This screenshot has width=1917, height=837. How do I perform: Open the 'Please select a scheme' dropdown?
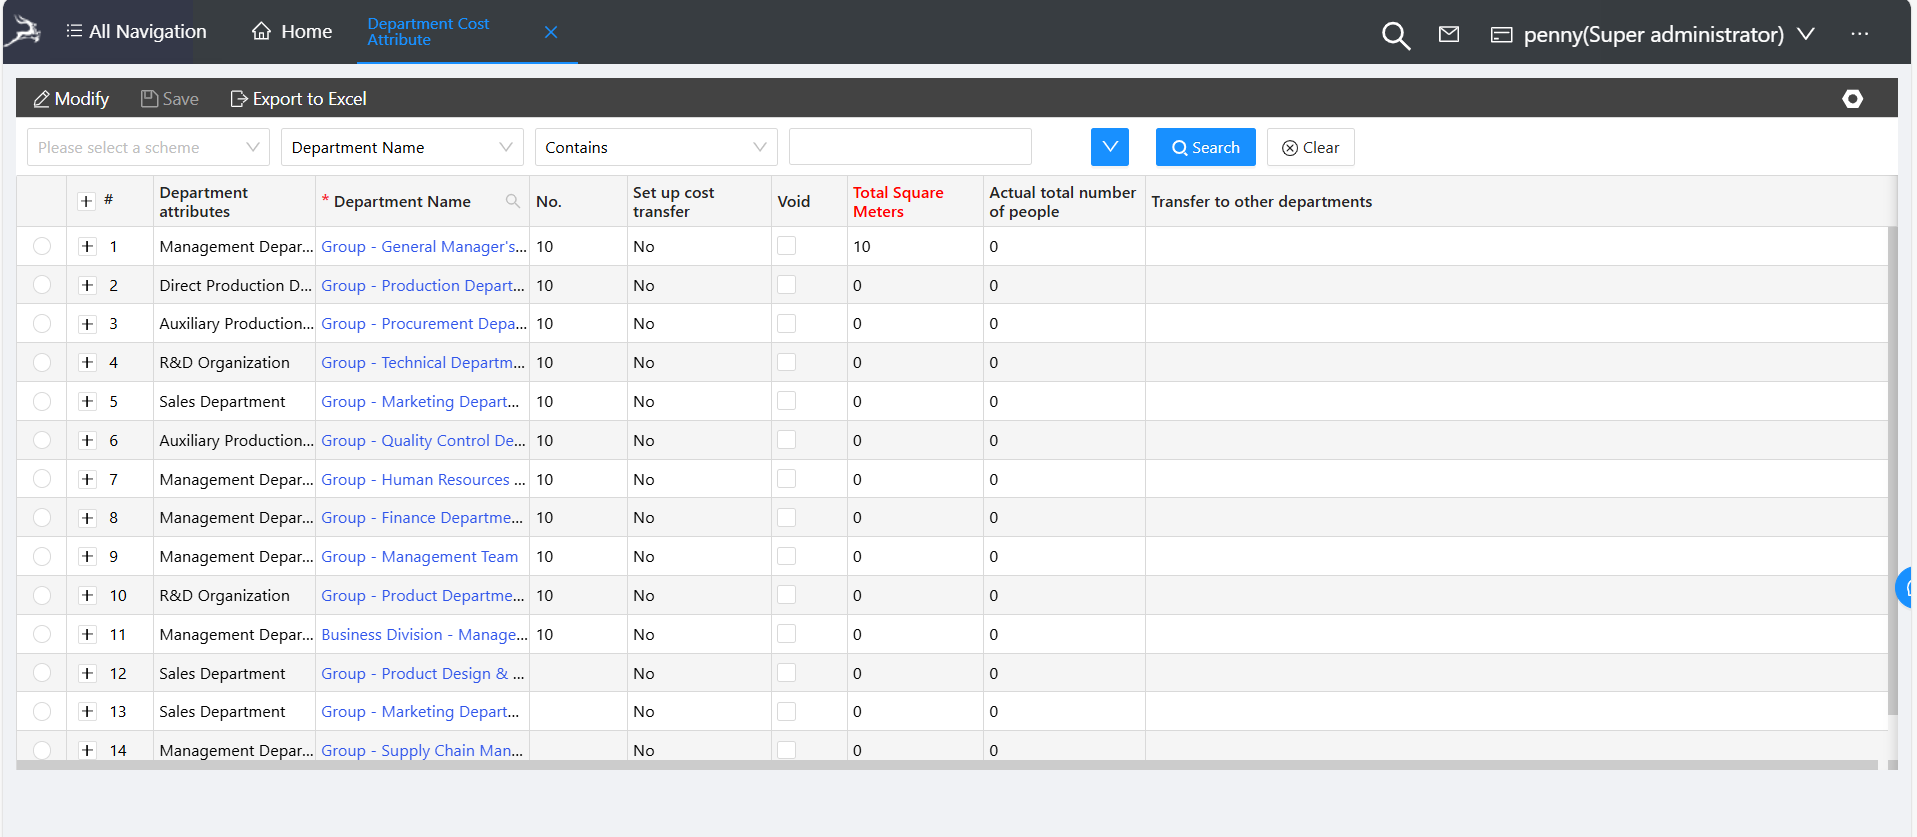(x=148, y=147)
